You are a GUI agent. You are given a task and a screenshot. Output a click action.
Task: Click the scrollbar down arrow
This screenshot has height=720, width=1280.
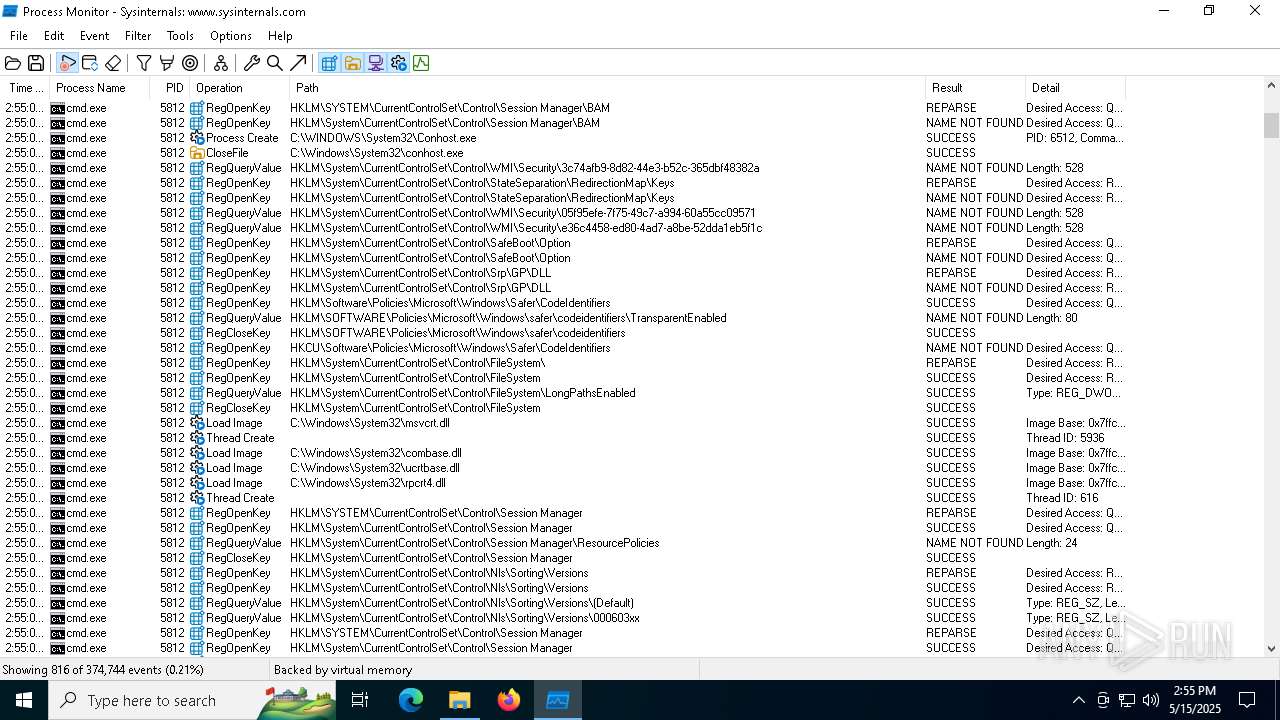1271,648
